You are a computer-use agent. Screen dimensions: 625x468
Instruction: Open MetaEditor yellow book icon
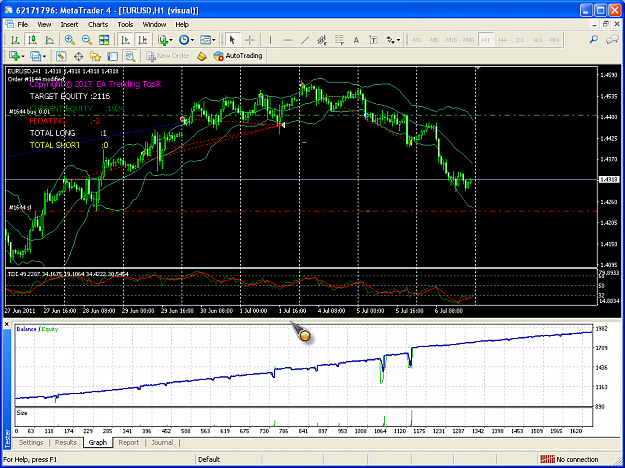click(202, 56)
